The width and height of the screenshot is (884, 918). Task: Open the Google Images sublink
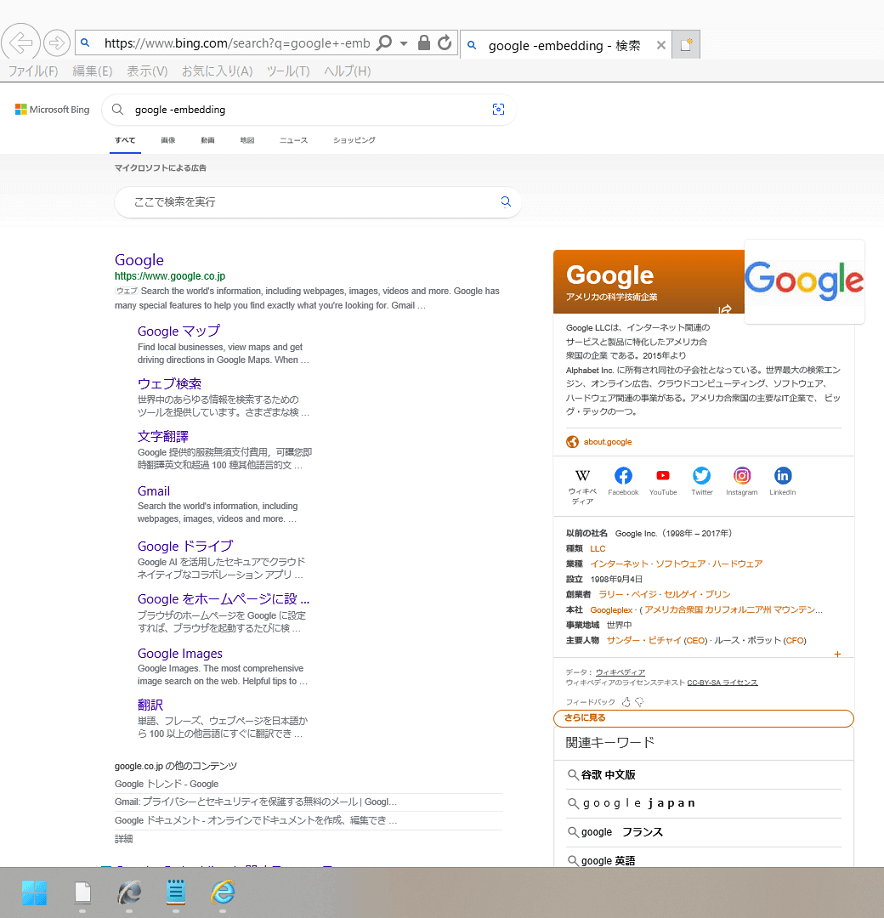180,653
